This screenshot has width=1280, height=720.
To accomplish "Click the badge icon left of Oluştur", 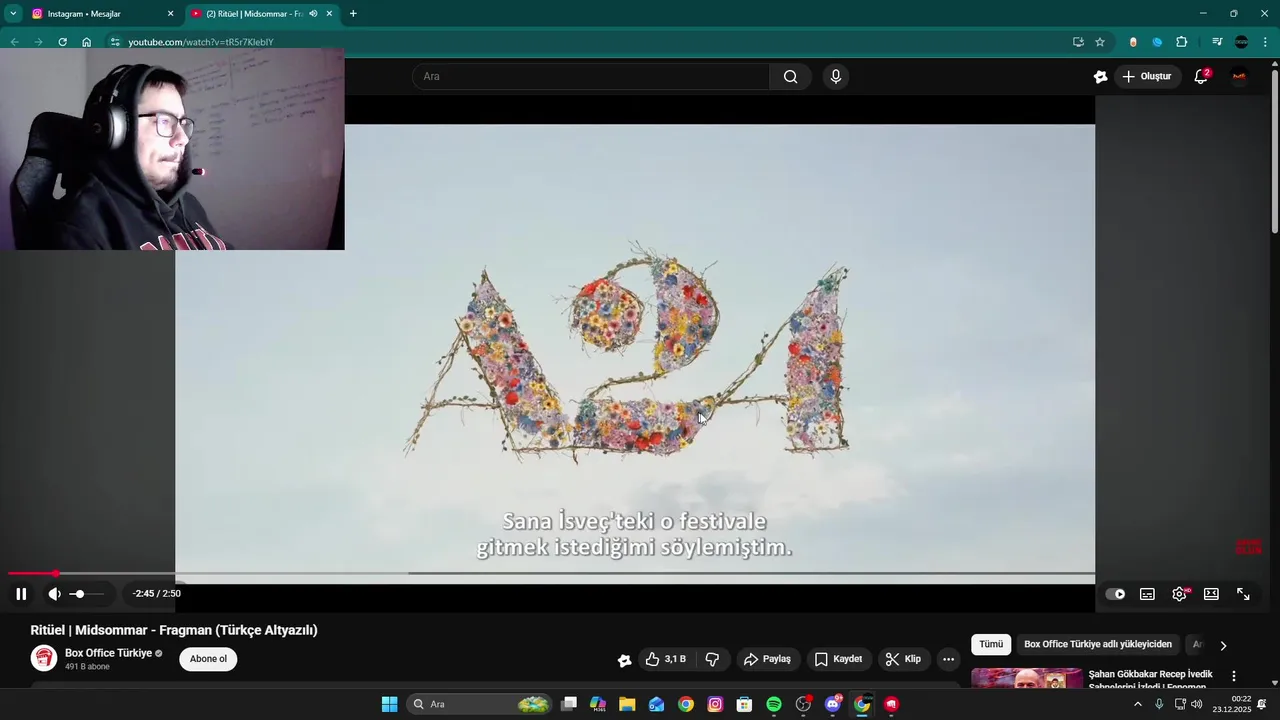I will [x=1100, y=77].
